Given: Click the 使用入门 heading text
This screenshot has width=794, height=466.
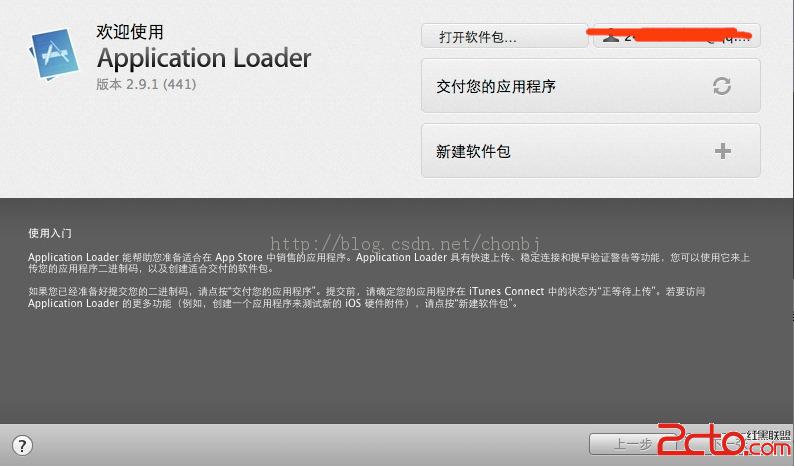Looking at the screenshot, I should (50, 233).
